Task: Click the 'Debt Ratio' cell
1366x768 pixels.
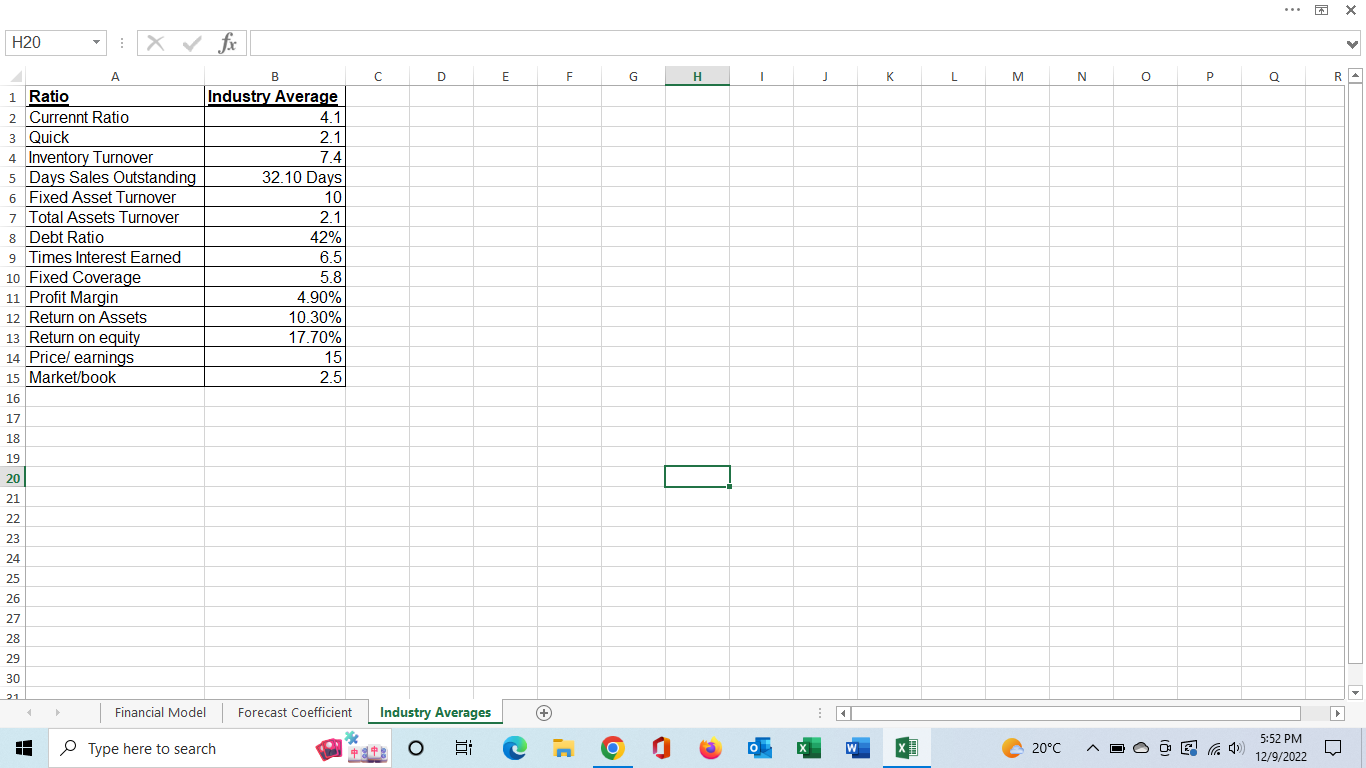Action: pyautogui.click(x=115, y=237)
